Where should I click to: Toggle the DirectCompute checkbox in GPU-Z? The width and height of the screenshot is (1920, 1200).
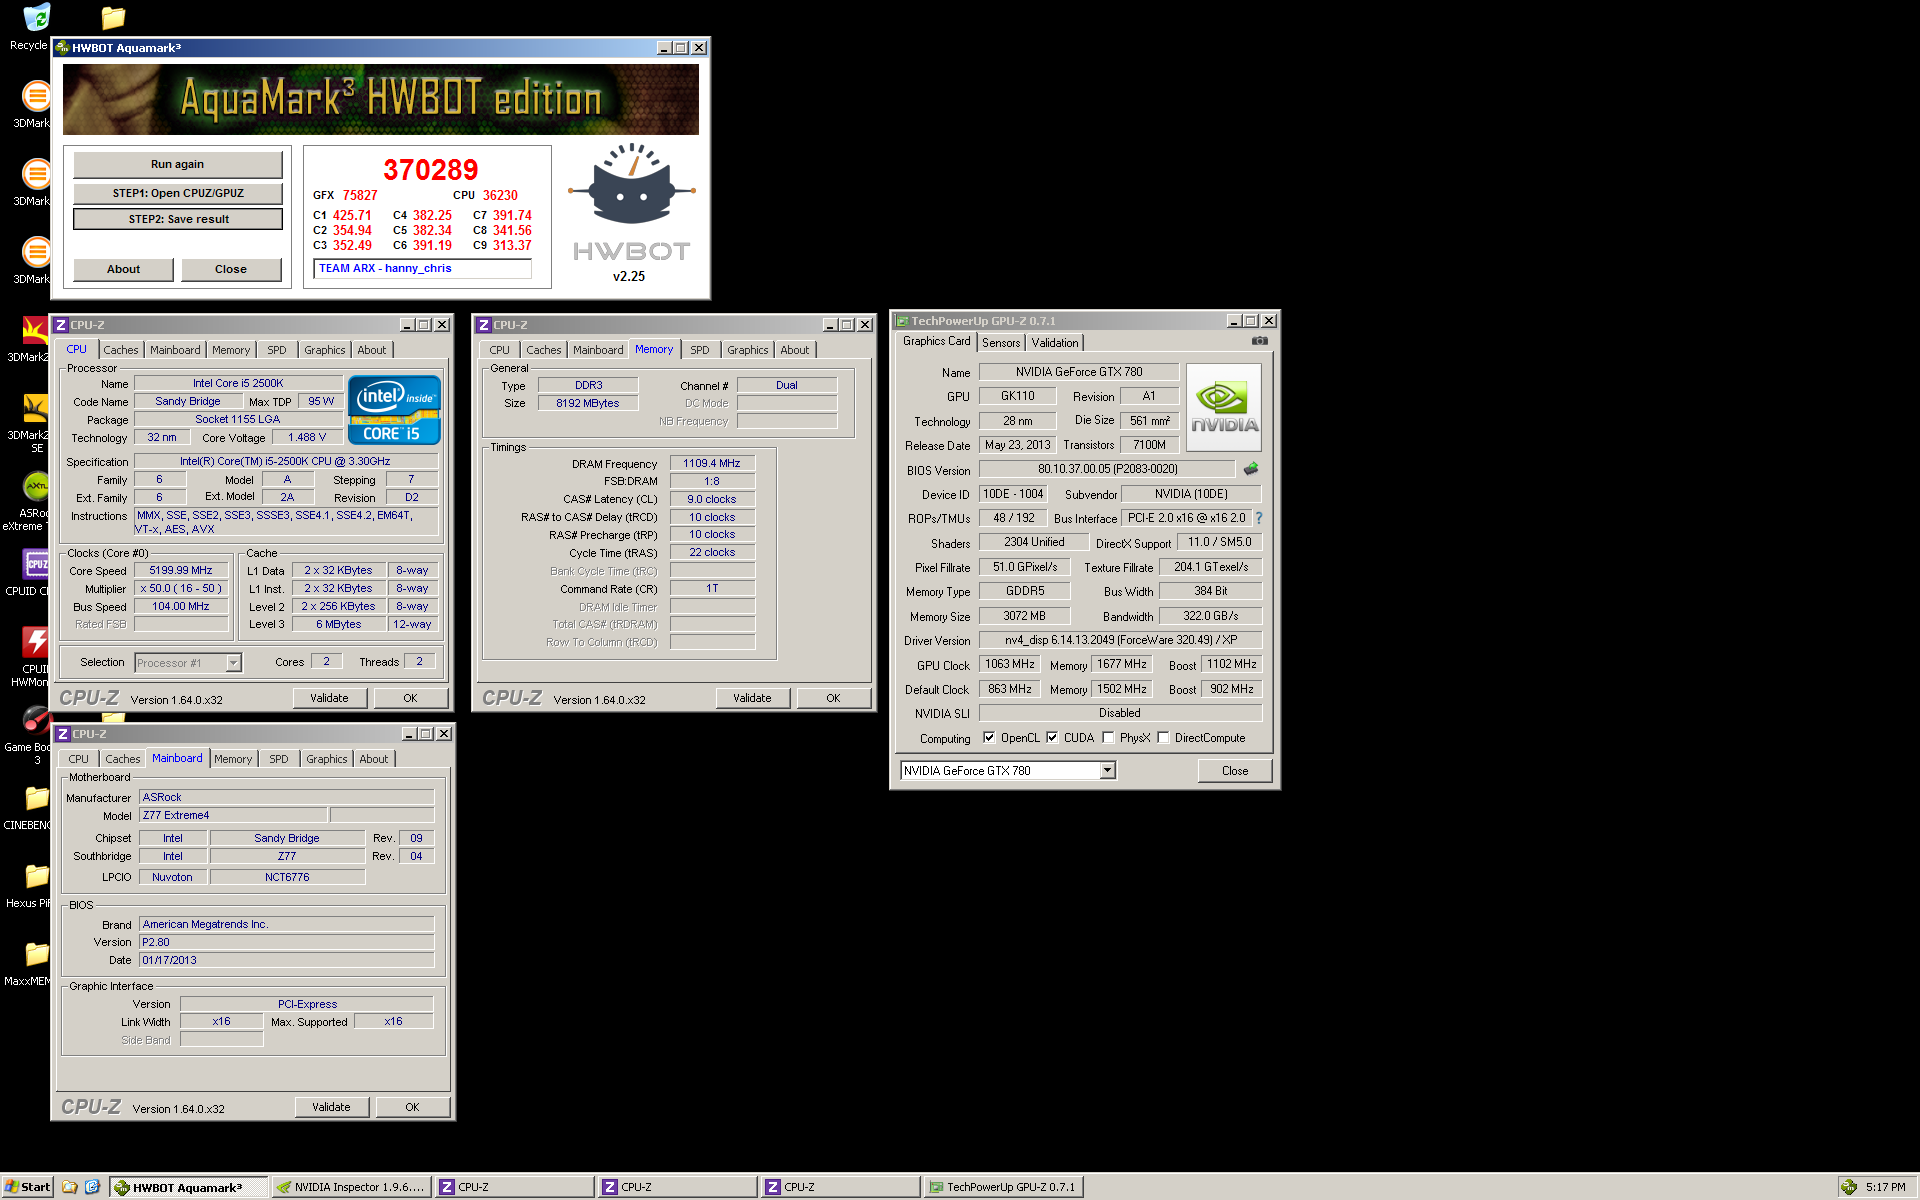click(x=1163, y=738)
